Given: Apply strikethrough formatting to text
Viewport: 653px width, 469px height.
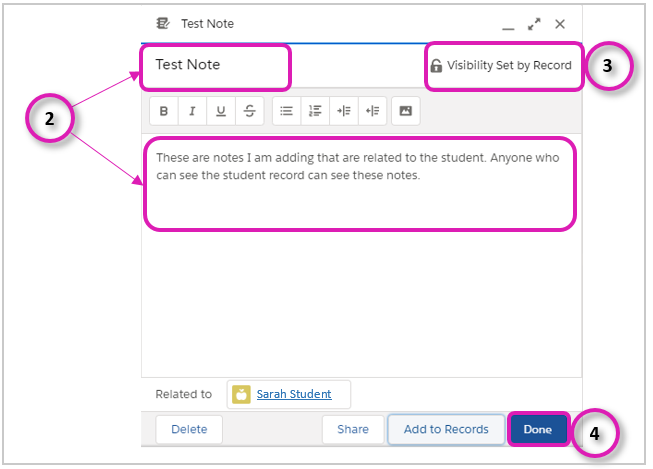Looking at the screenshot, I should [249, 111].
